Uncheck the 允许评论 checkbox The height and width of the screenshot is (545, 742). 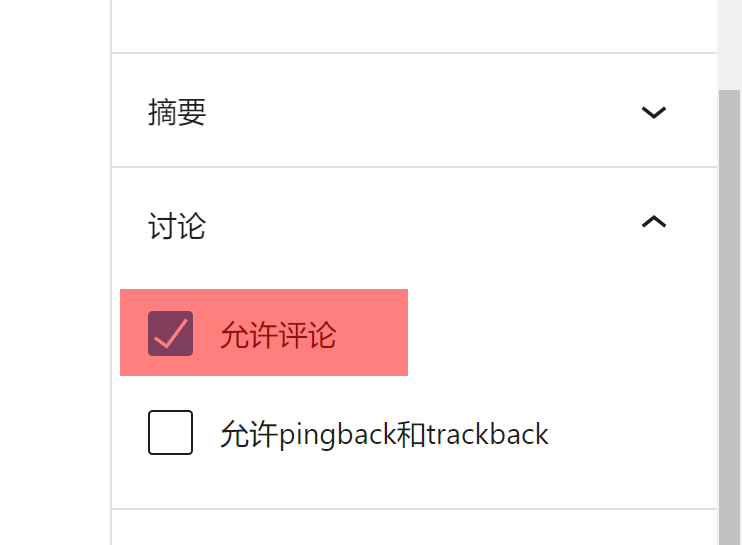point(170,333)
